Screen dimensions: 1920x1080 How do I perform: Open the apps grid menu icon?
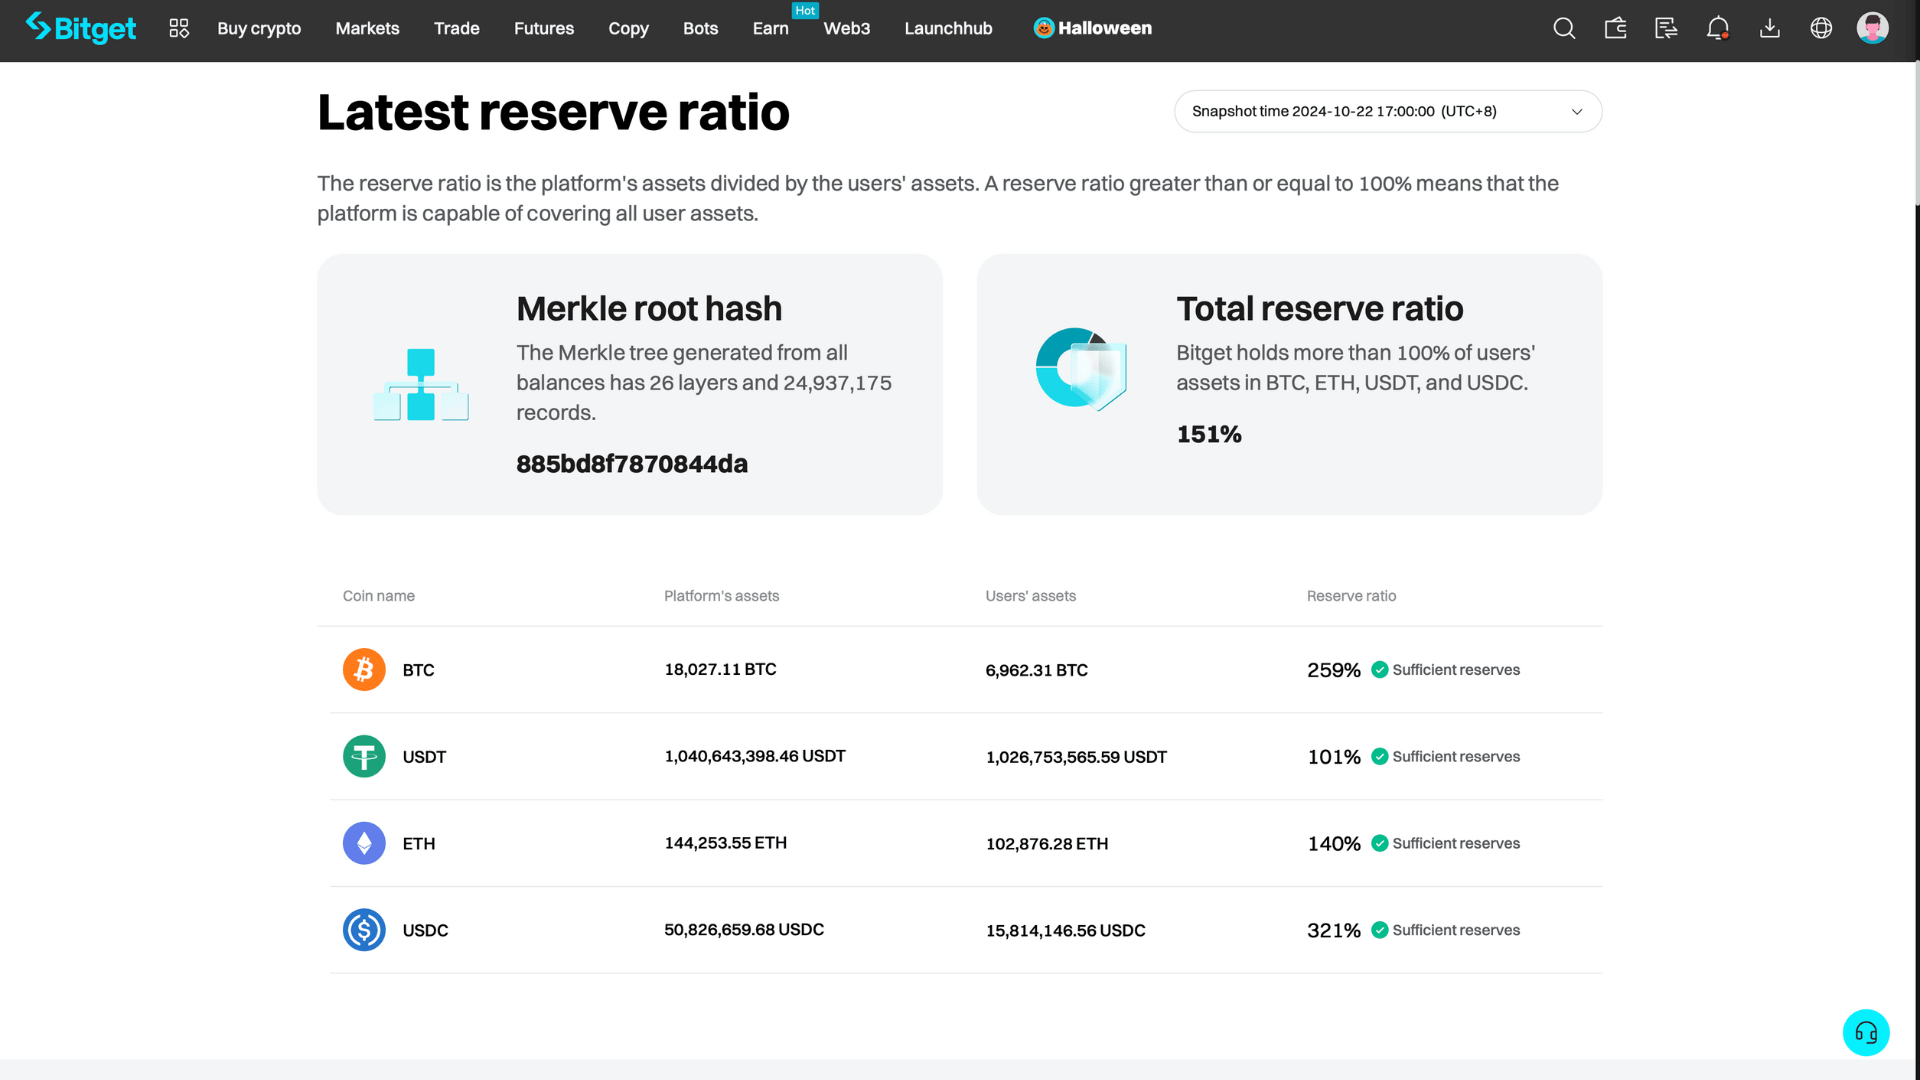tap(179, 28)
